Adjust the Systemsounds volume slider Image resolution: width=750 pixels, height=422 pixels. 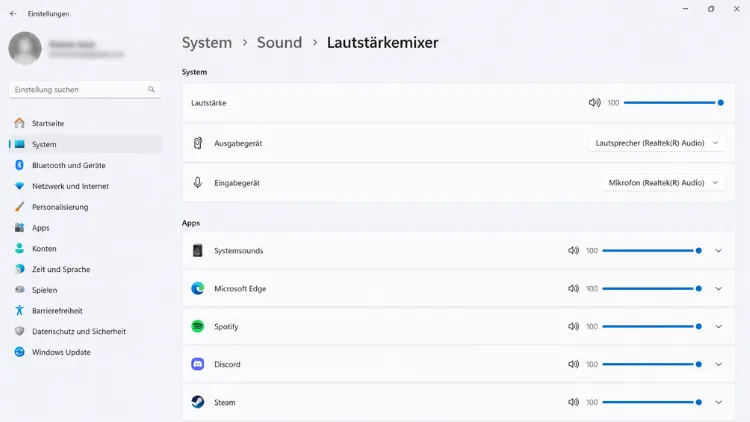pos(652,251)
